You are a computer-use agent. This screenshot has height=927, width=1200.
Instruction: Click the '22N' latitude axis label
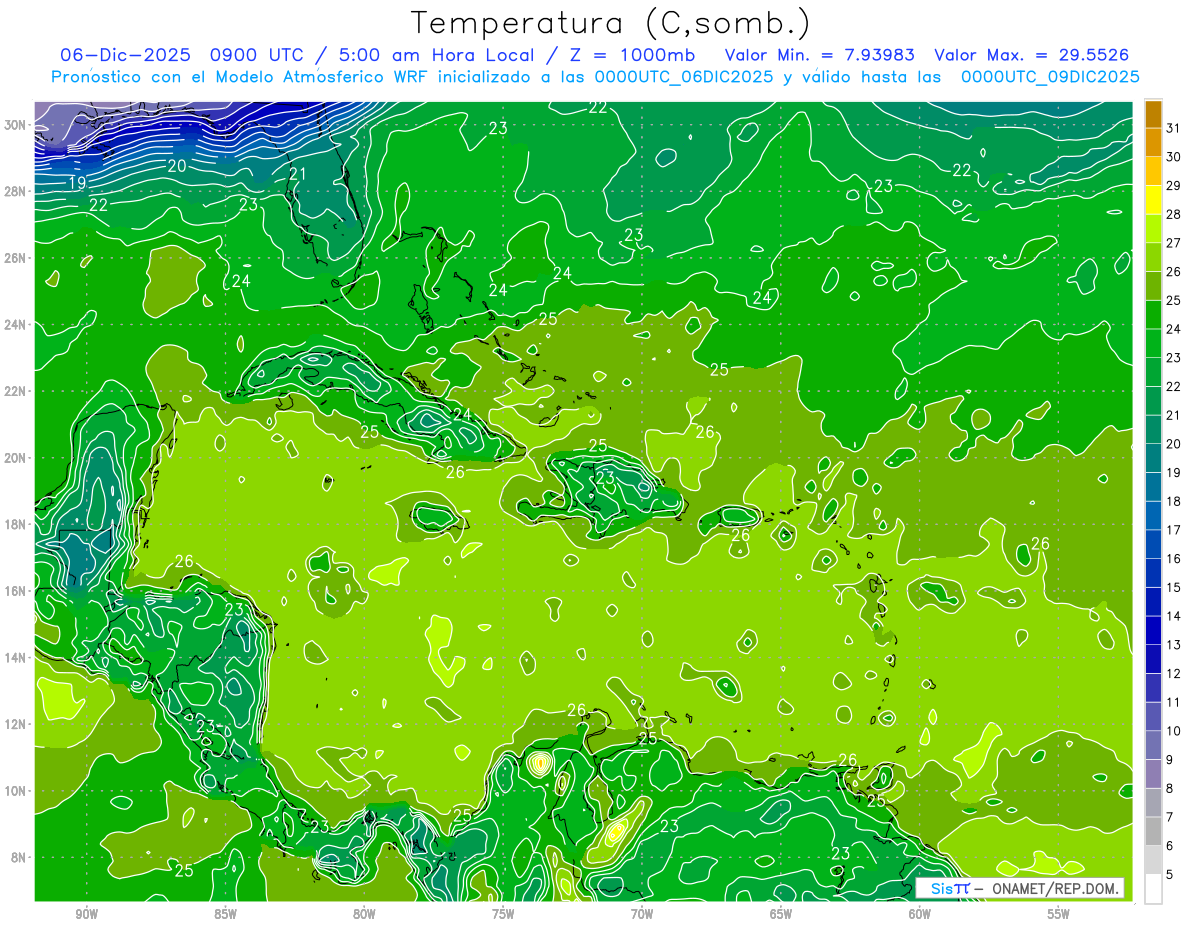tap(15, 391)
